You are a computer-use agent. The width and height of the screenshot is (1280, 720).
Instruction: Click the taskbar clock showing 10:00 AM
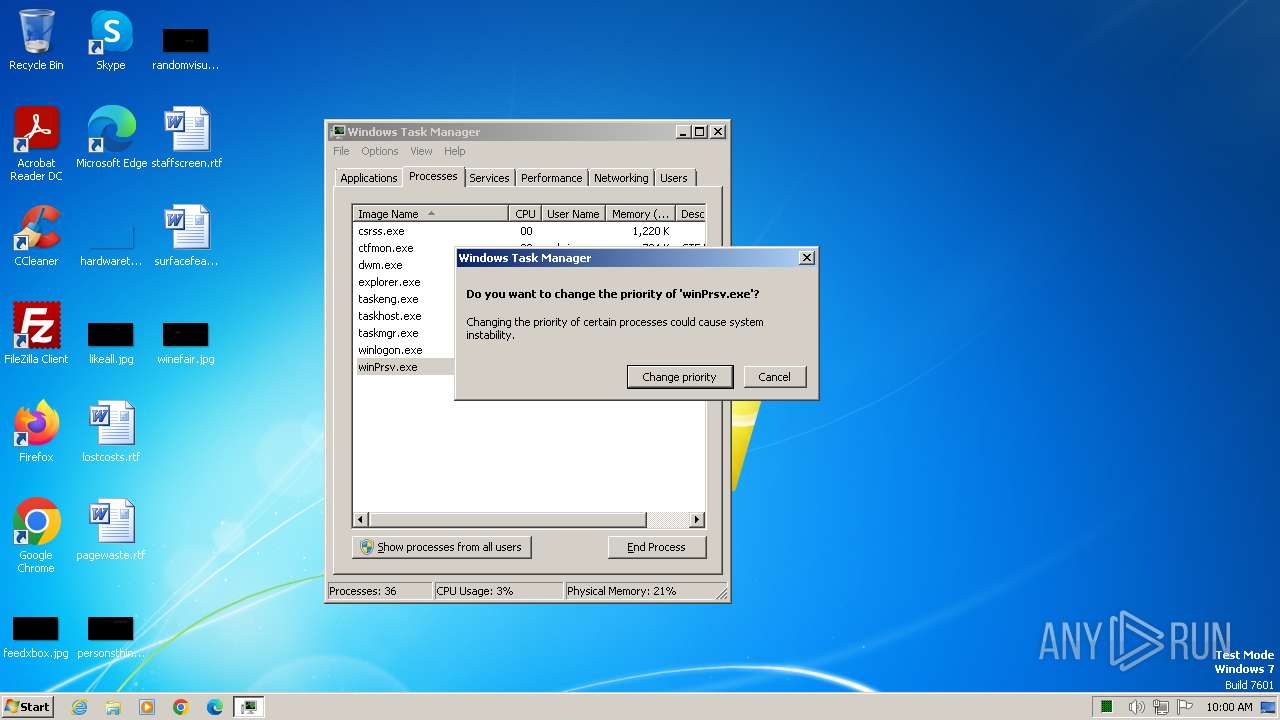point(1229,707)
